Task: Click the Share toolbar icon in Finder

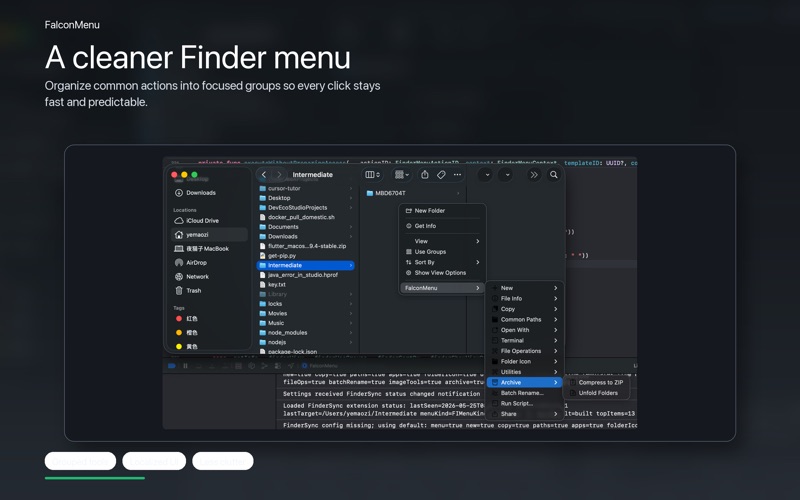Action: (x=424, y=174)
